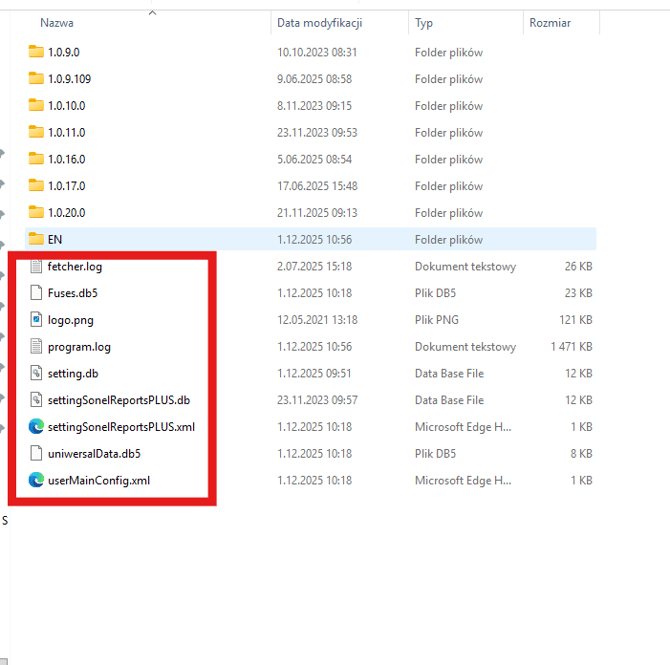Select the program.log file name
Viewport: 670px width, 665px height.
[79, 347]
